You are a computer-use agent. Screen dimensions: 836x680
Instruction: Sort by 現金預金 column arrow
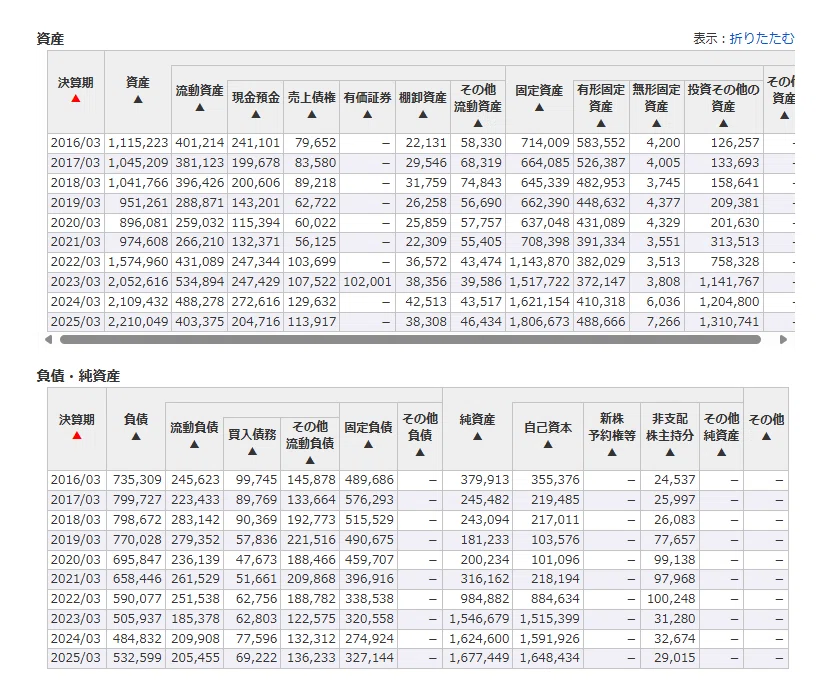click(x=256, y=114)
